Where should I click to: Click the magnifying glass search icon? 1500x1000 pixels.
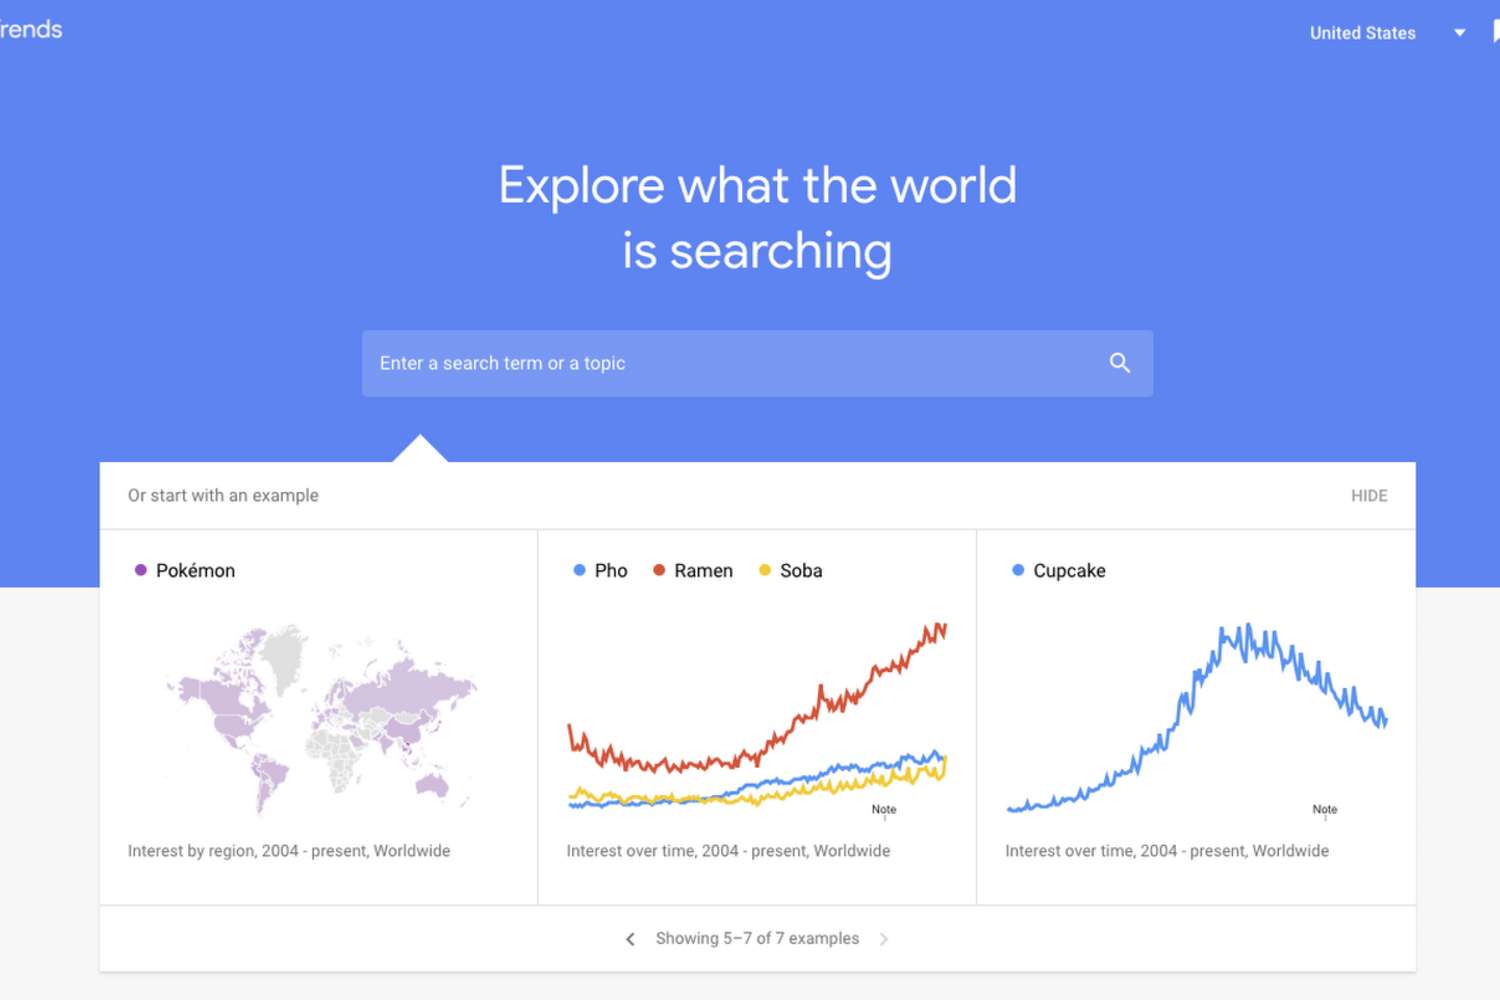[1119, 363]
